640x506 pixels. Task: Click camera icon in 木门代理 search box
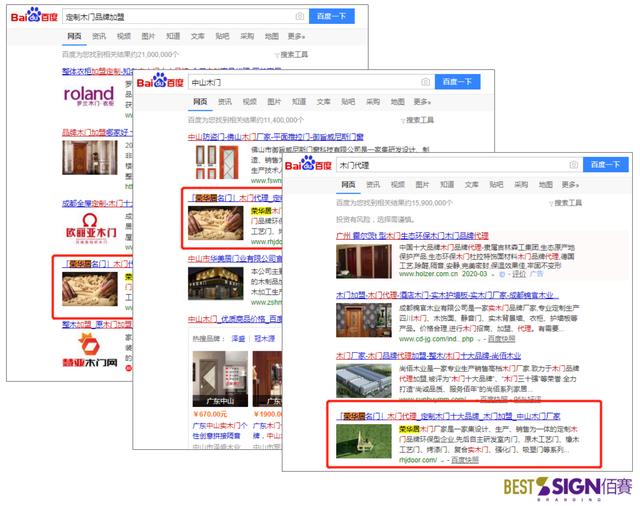573,165
